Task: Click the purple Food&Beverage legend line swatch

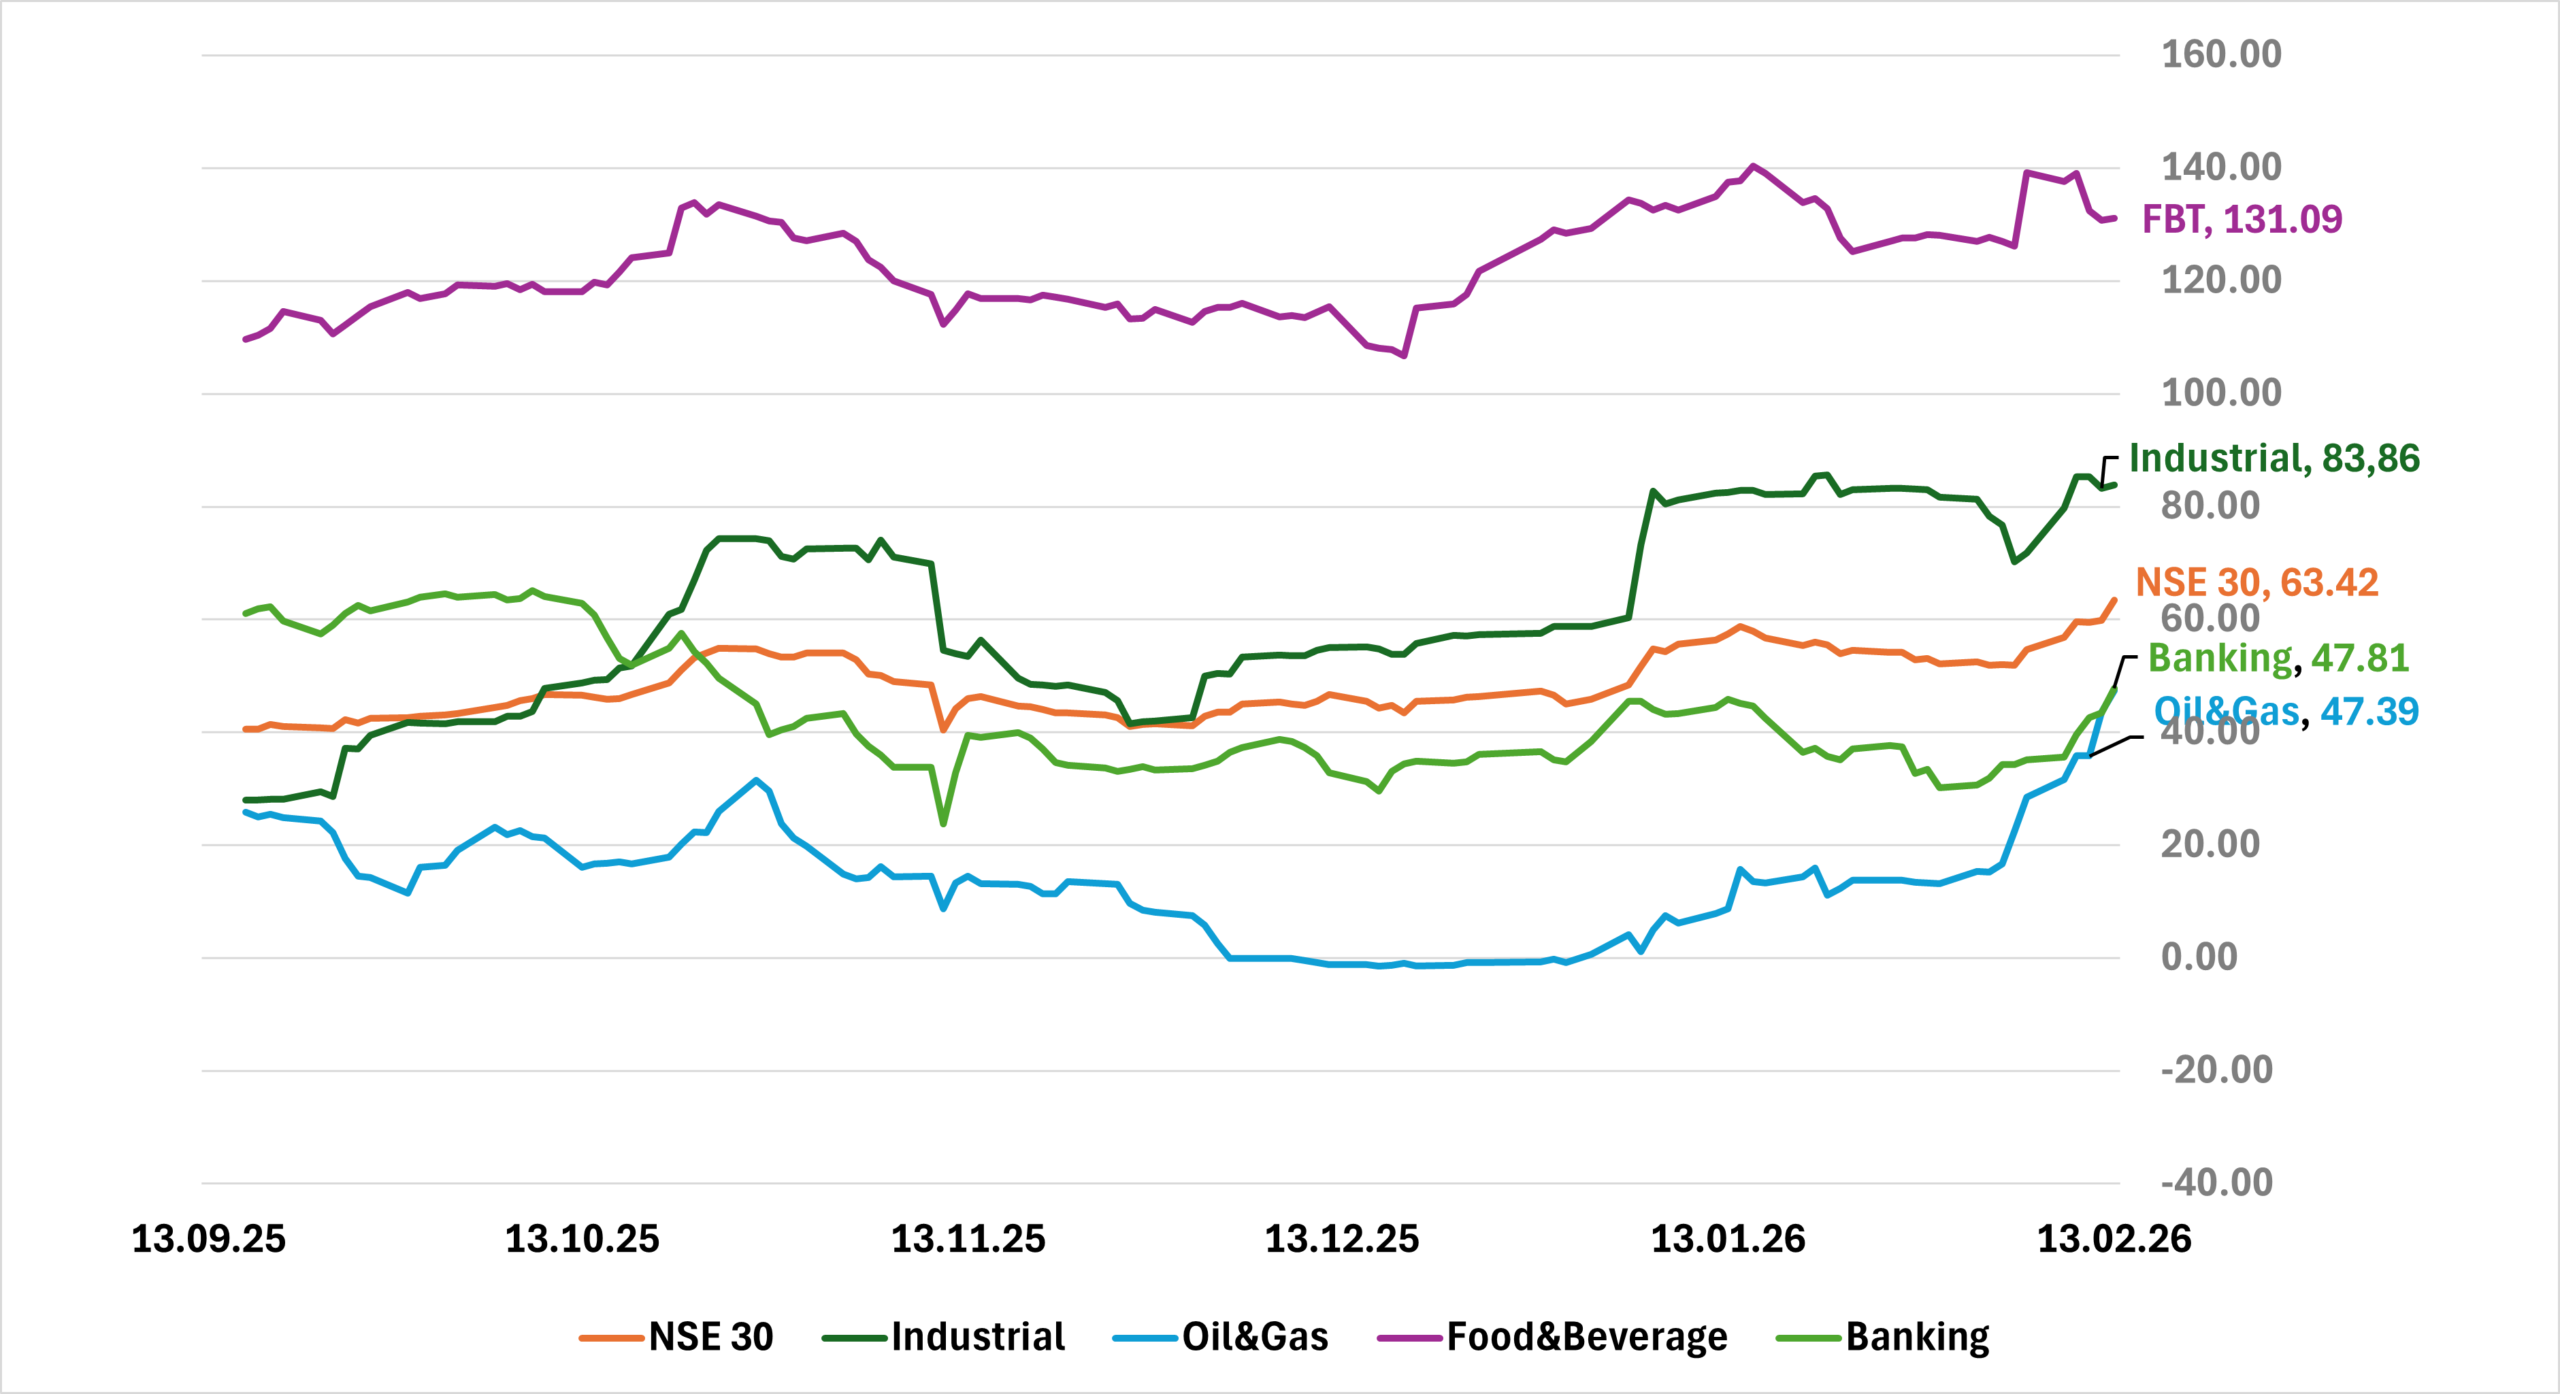Action: point(1409,1338)
